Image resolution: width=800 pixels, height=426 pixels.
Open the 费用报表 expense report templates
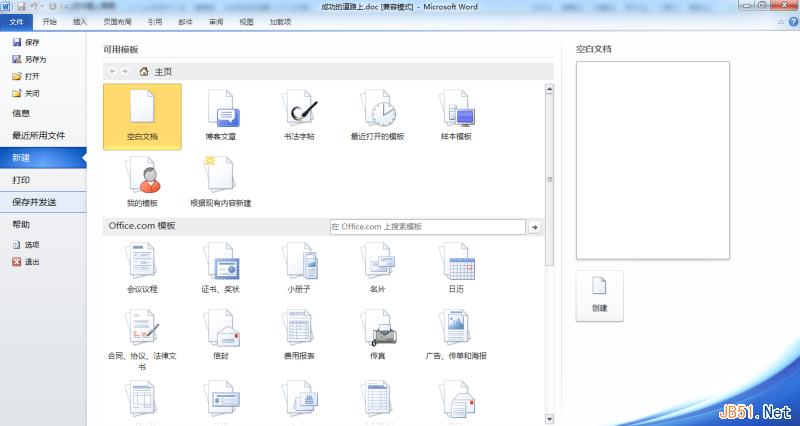(299, 334)
